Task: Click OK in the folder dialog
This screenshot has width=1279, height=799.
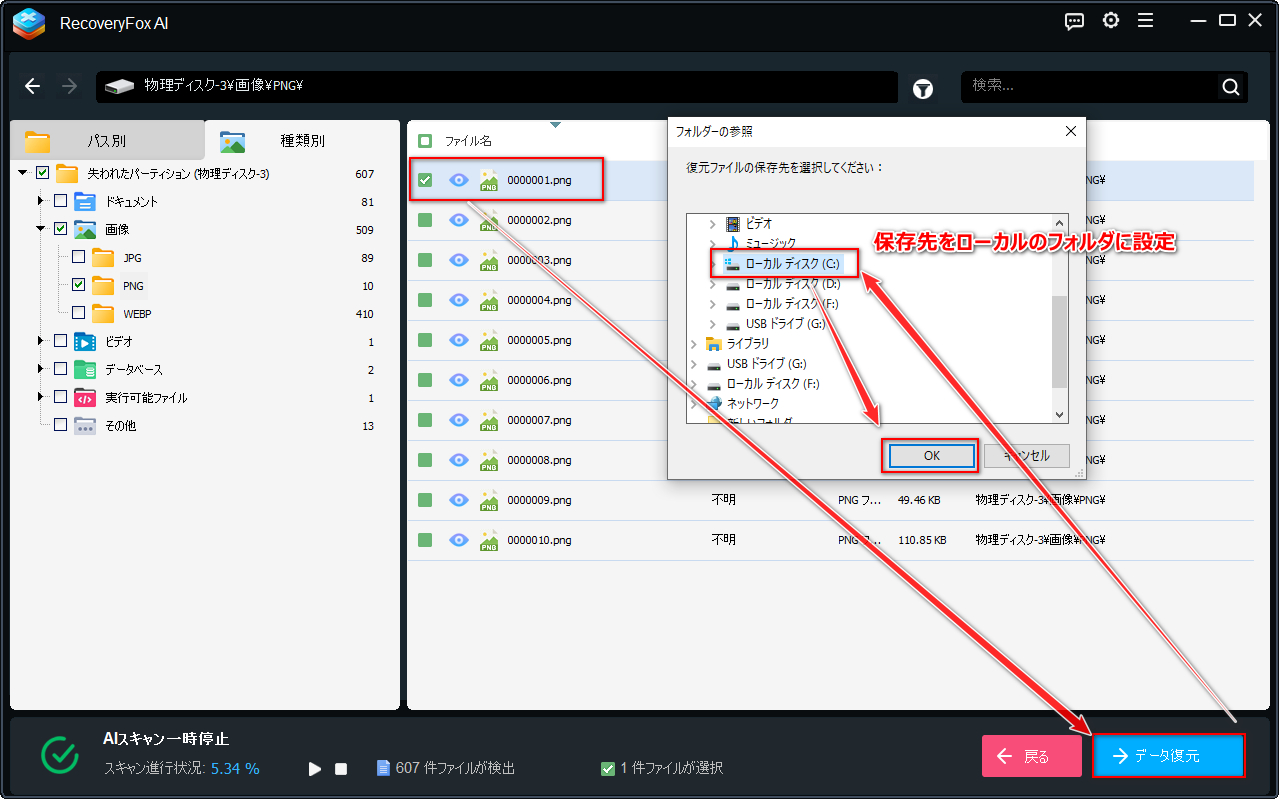Action: click(x=931, y=456)
